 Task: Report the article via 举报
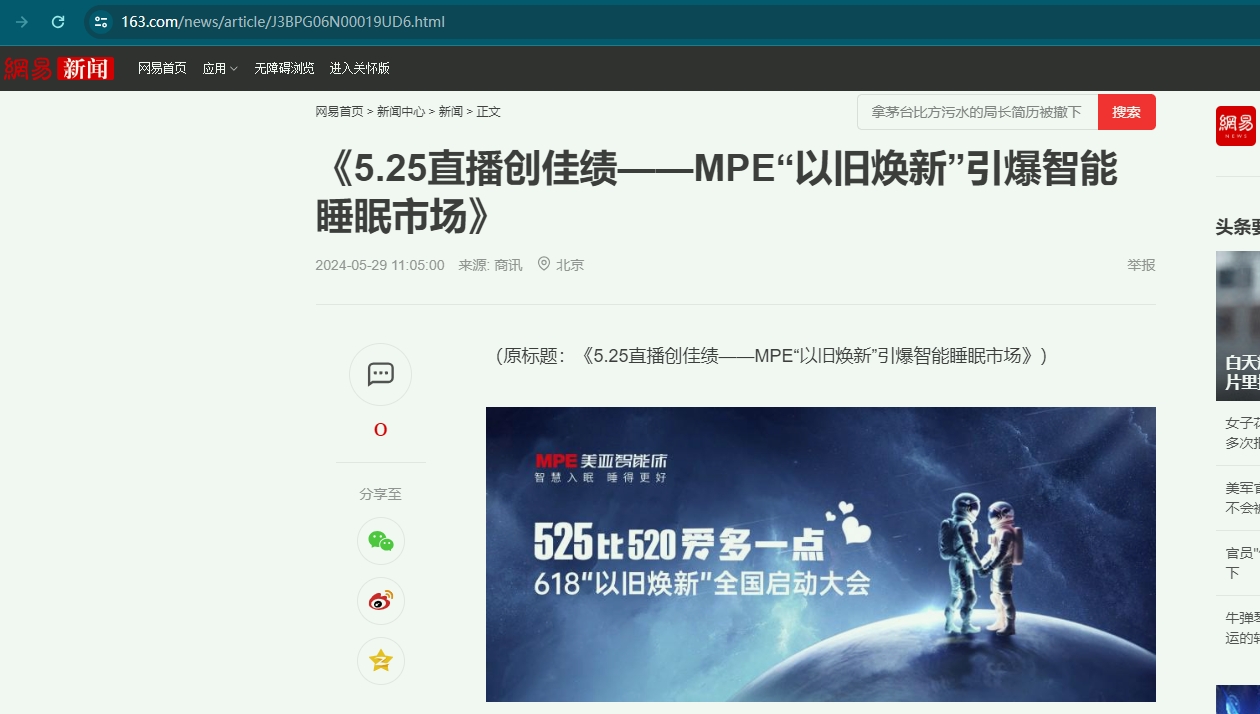point(1141,265)
